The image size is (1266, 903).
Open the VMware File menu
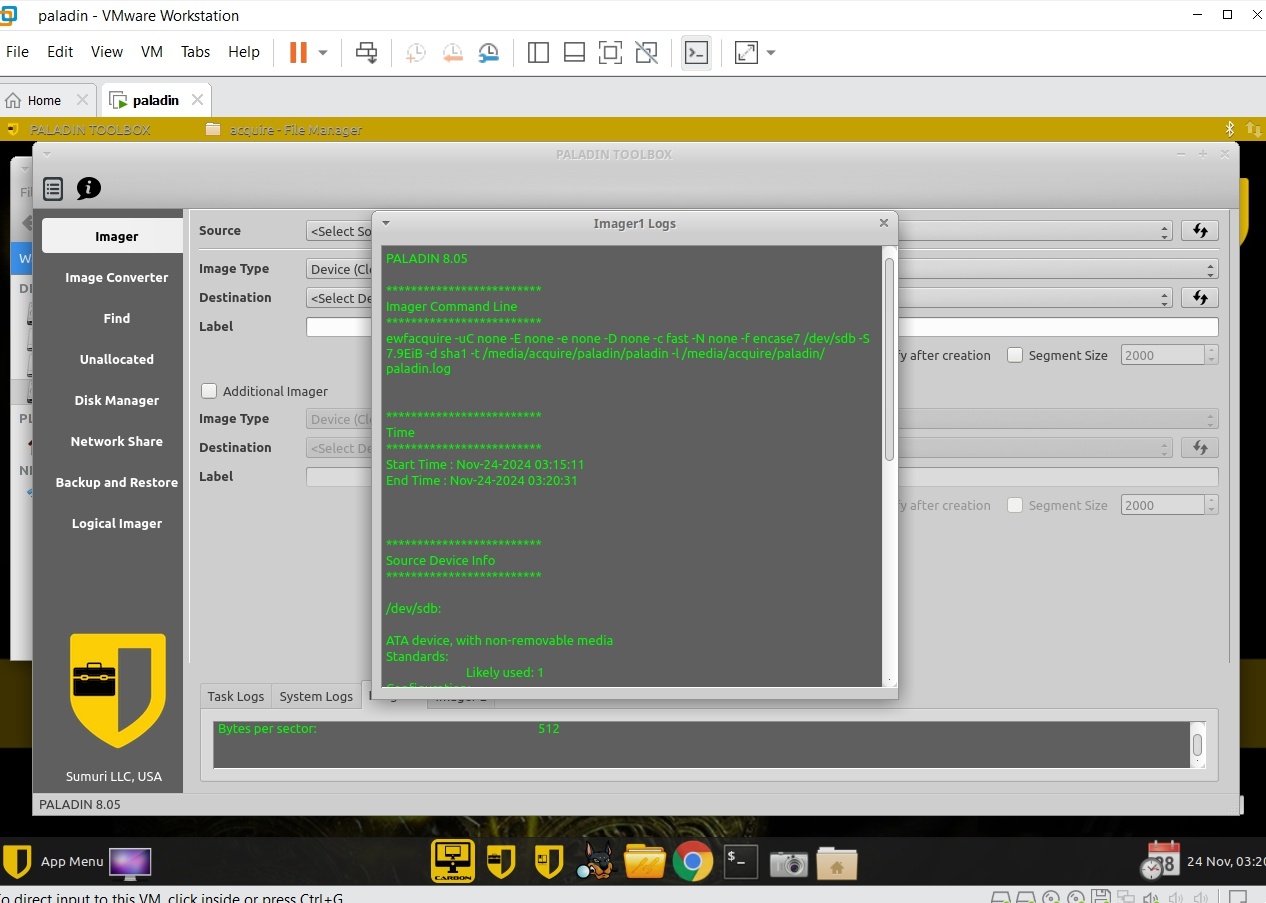[x=18, y=52]
